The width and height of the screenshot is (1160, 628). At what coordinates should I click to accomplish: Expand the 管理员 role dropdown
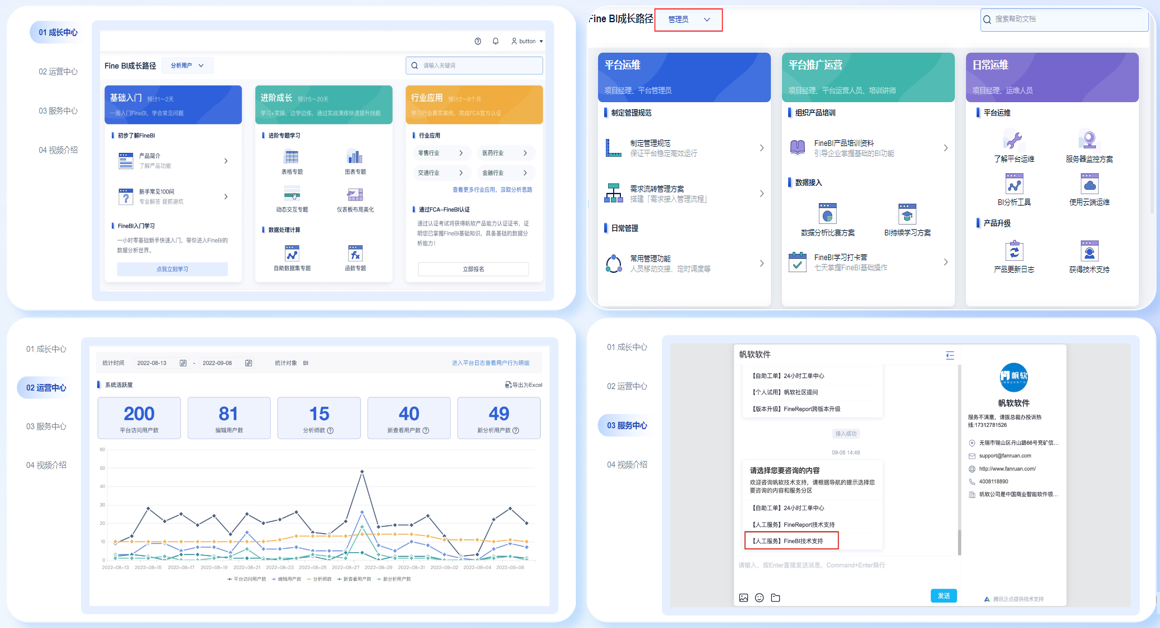tap(689, 20)
